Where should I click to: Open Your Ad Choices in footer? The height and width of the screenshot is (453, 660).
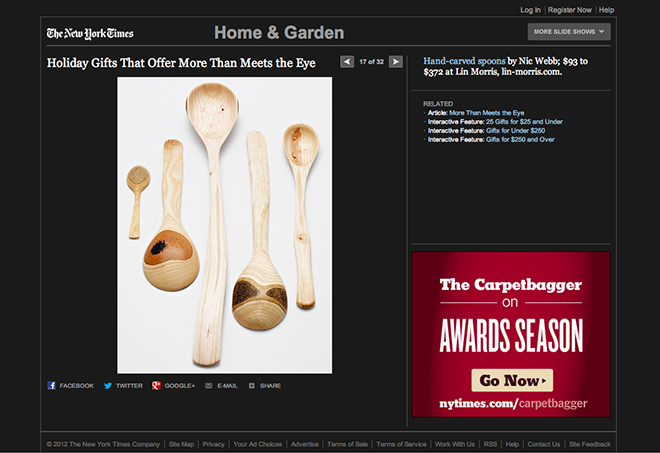(x=258, y=444)
